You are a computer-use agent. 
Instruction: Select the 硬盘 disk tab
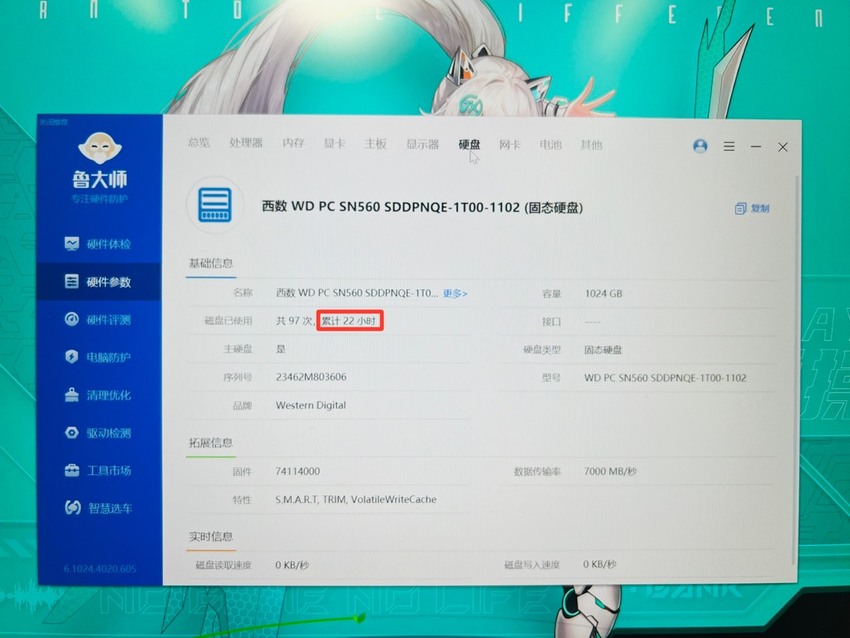[469, 144]
